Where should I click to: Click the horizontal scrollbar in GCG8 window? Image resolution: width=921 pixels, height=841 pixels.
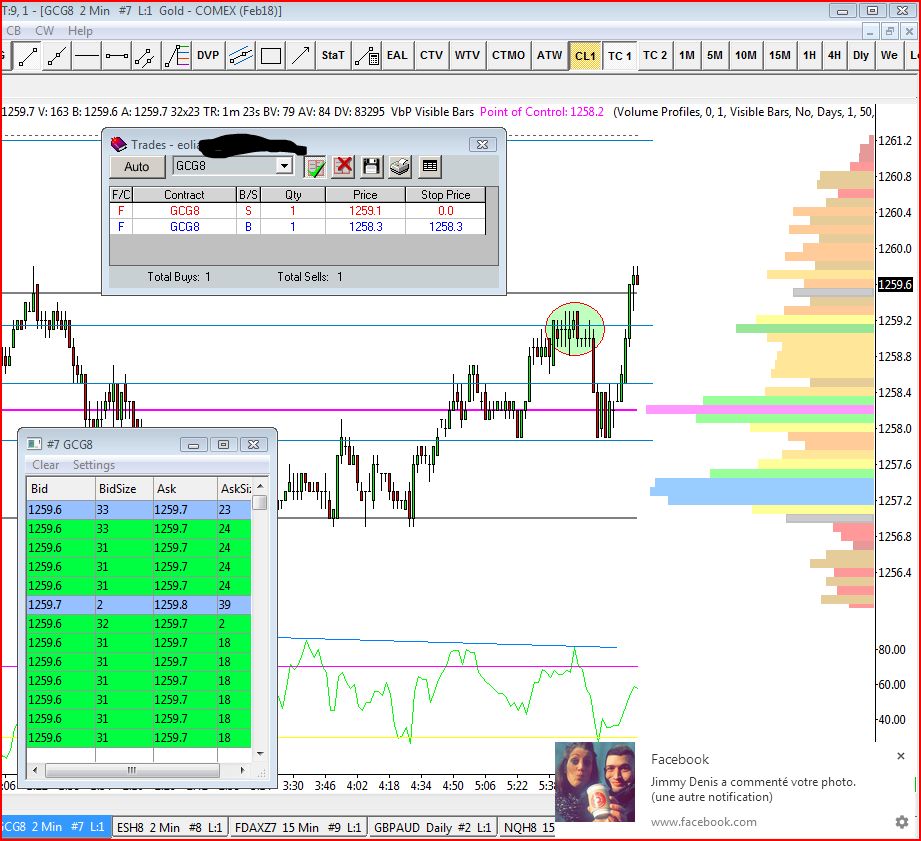tap(132, 770)
